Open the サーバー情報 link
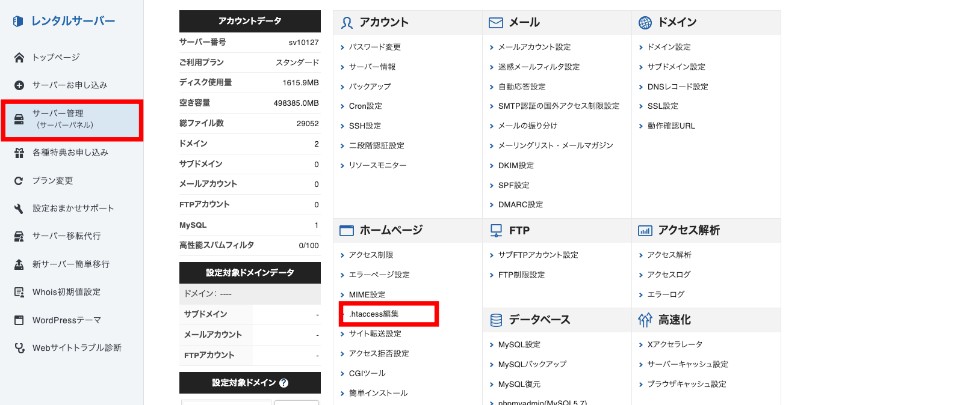The width and height of the screenshot is (960, 405). point(372,67)
